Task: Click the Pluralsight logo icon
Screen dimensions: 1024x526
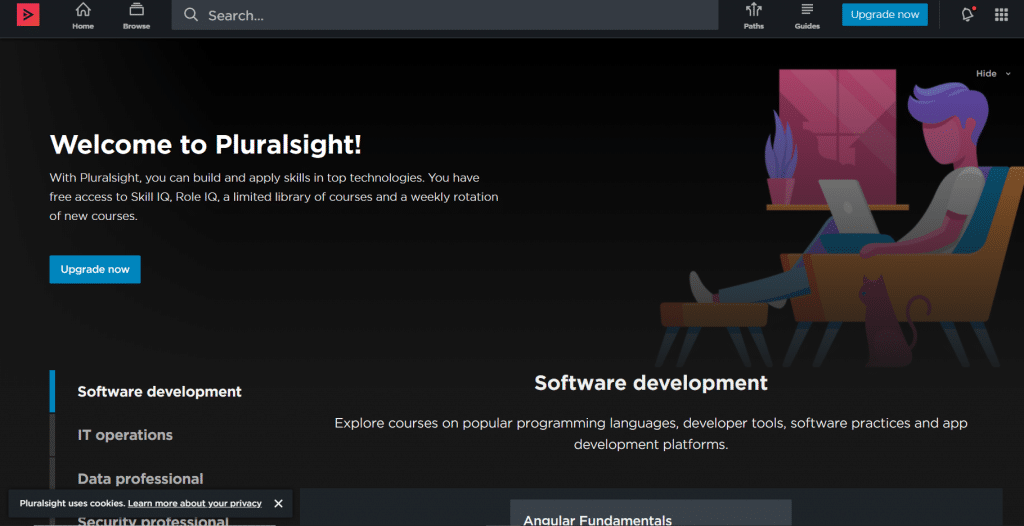Action: [28, 14]
